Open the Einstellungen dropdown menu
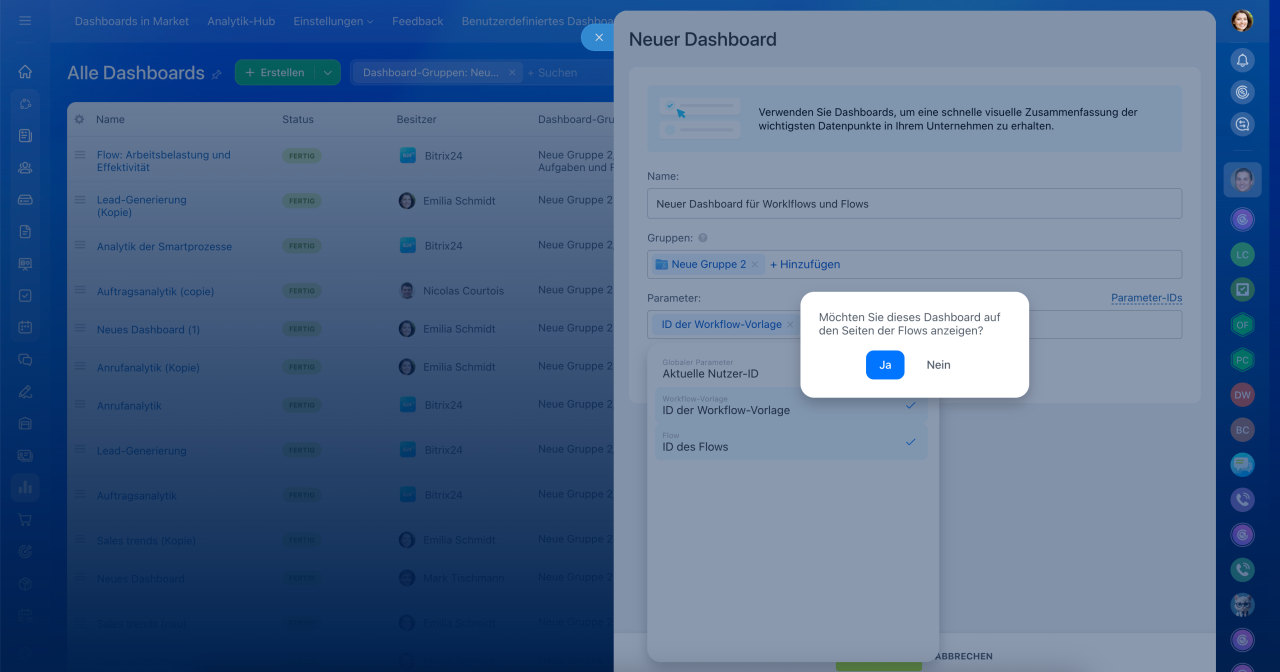1280x672 pixels. point(333,21)
